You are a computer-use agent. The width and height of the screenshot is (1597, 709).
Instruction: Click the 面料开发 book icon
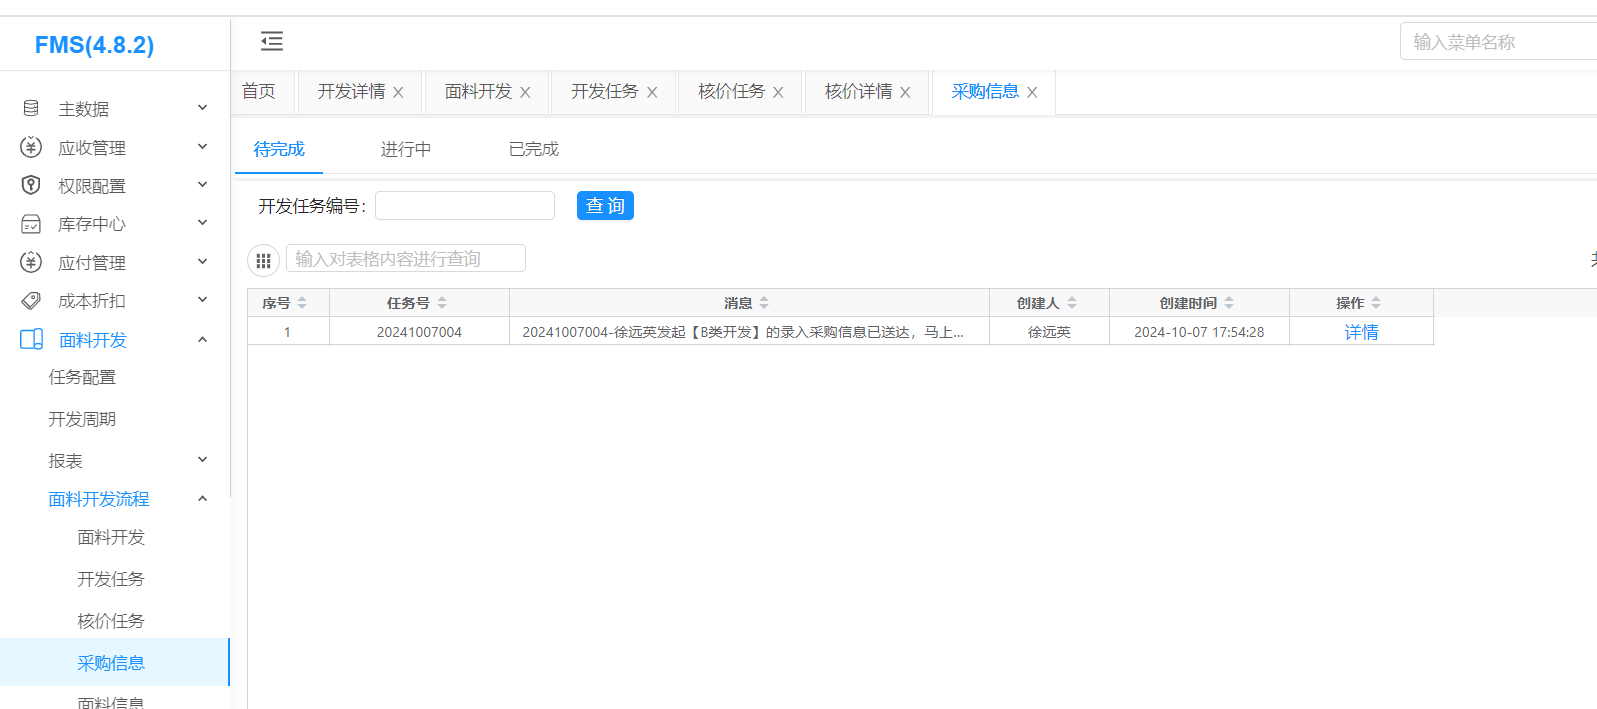click(x=31, y=339)
